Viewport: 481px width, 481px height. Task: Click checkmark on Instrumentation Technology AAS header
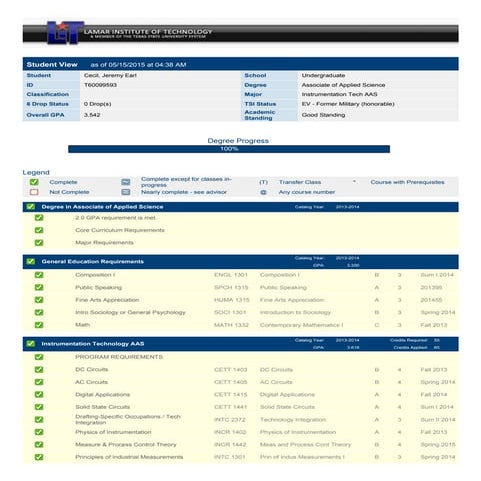point(31,343)
